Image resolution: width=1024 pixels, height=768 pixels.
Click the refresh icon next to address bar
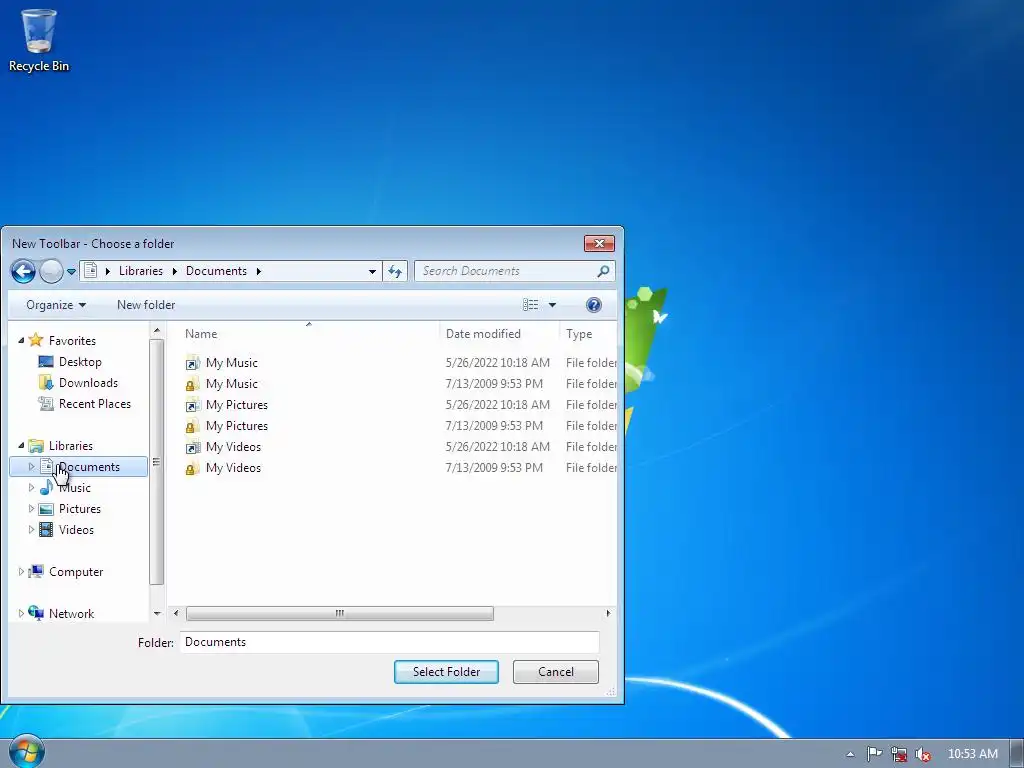(395, 271)
